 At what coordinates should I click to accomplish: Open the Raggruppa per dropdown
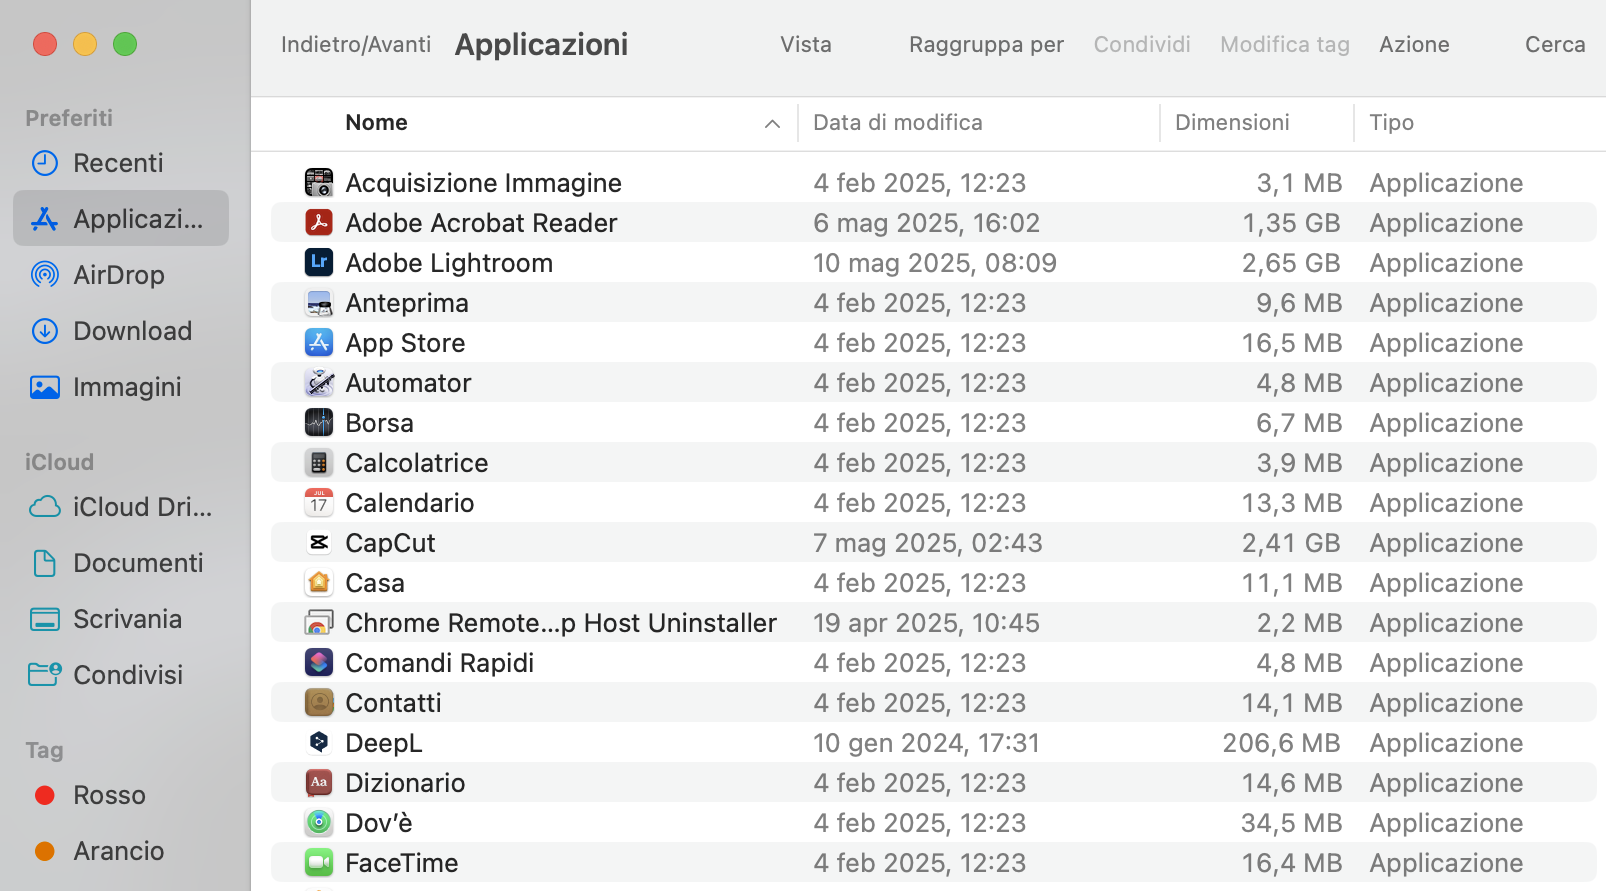click(x=985, y=44)
